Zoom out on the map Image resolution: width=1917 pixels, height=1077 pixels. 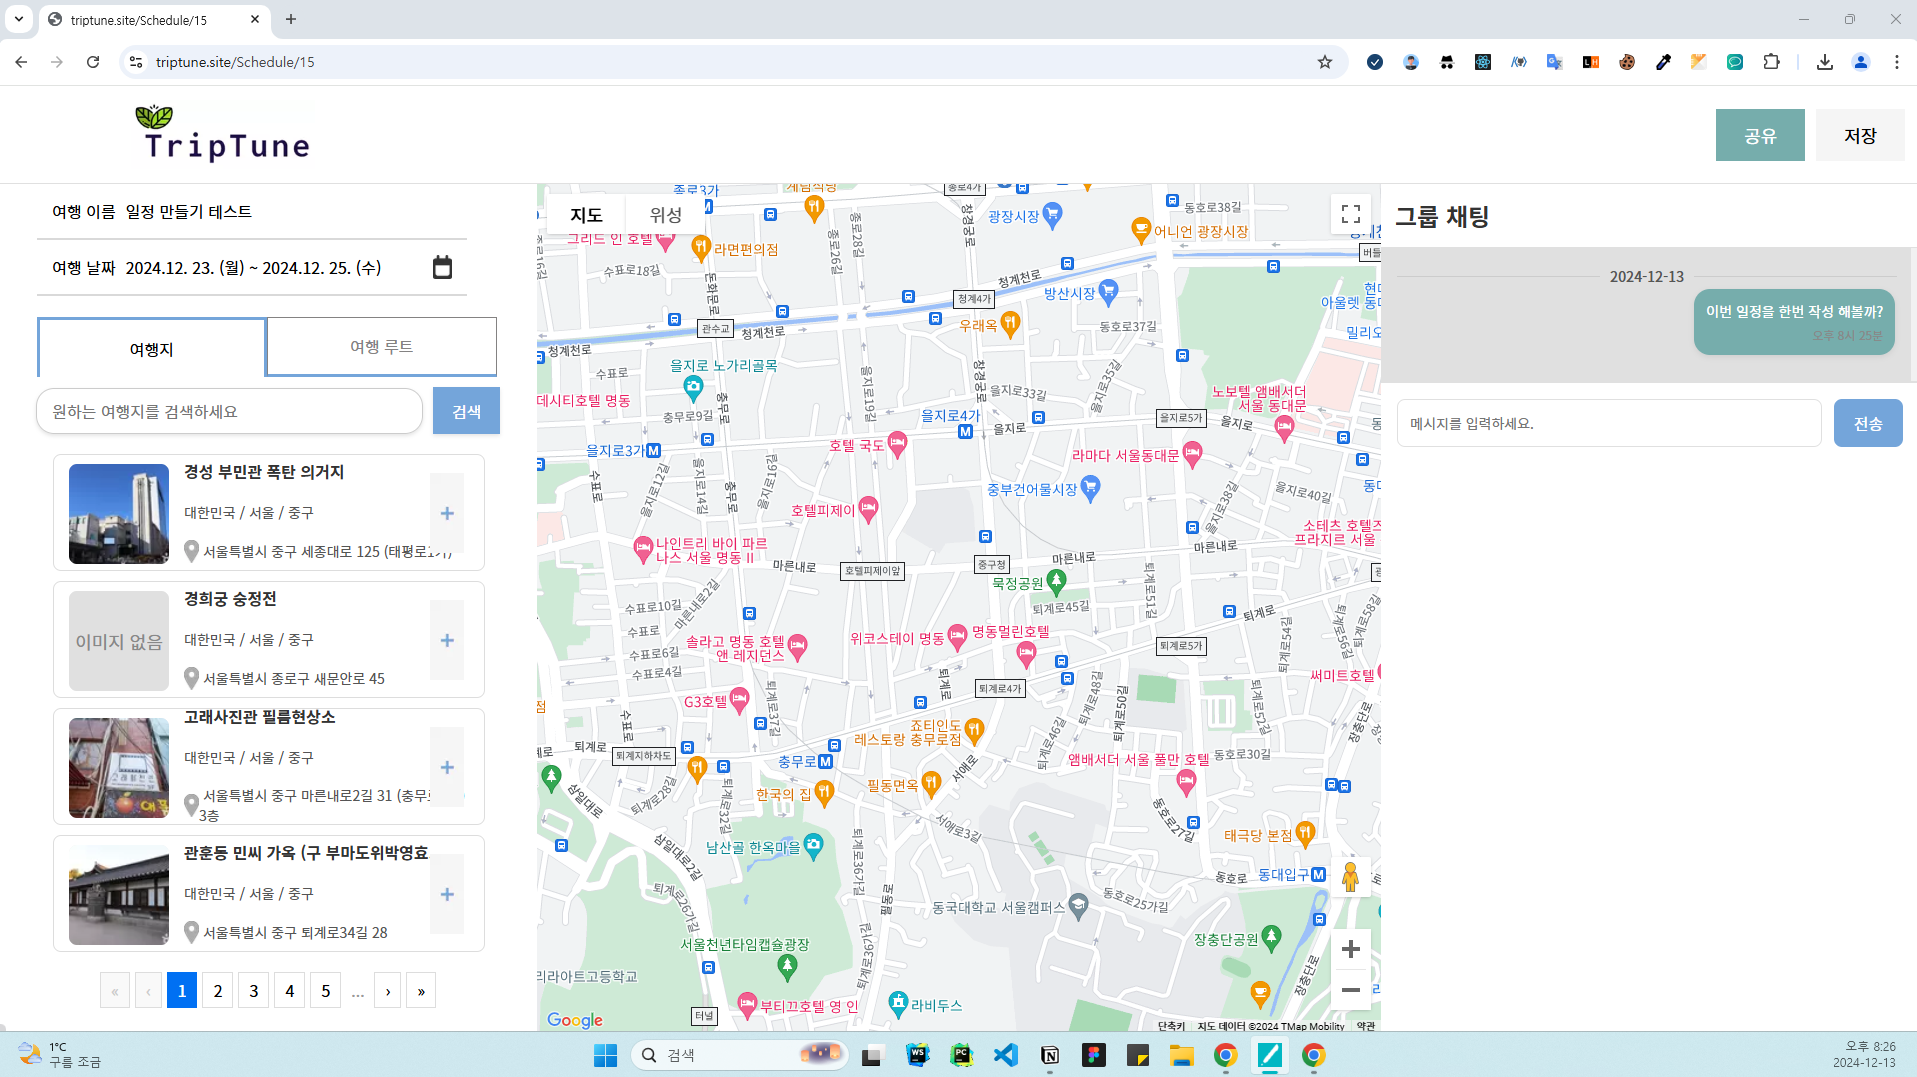pos(1350,990)
